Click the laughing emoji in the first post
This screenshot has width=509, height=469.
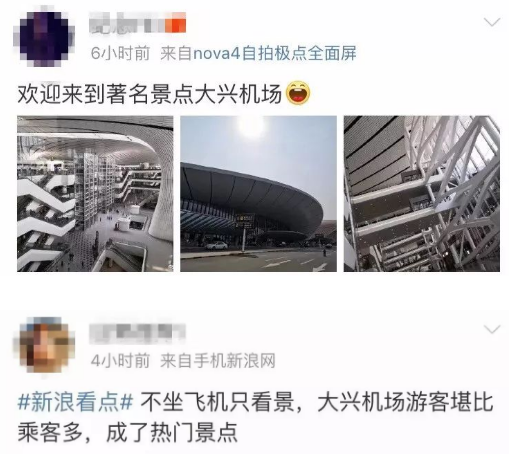tap(298, 93)
